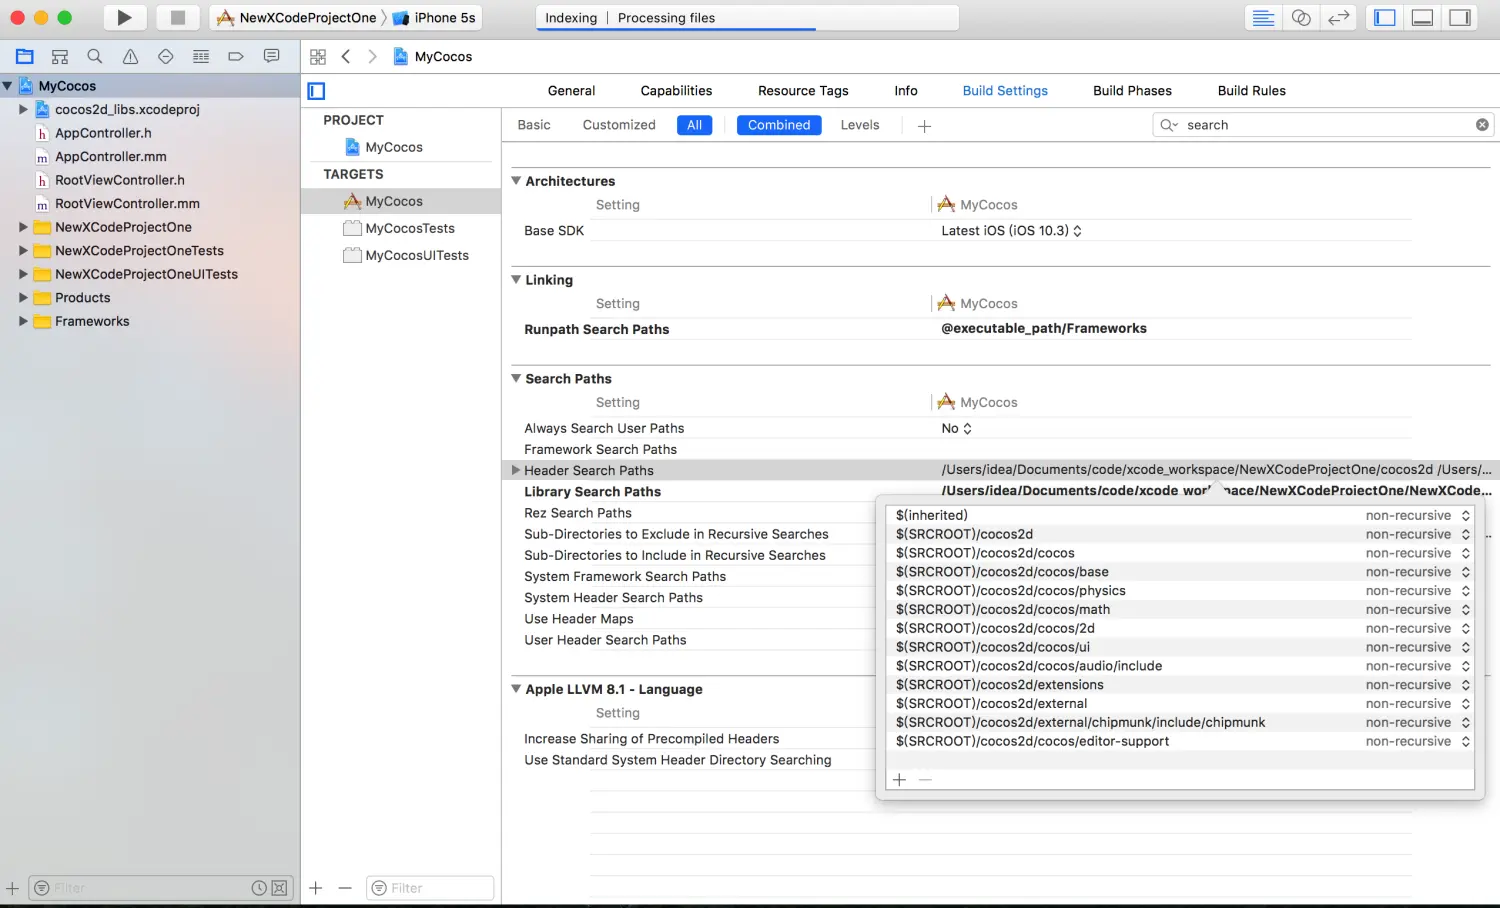Add a path in the popup list
The width and height of the screenshot is (1500, 908).
pos(899,780)
